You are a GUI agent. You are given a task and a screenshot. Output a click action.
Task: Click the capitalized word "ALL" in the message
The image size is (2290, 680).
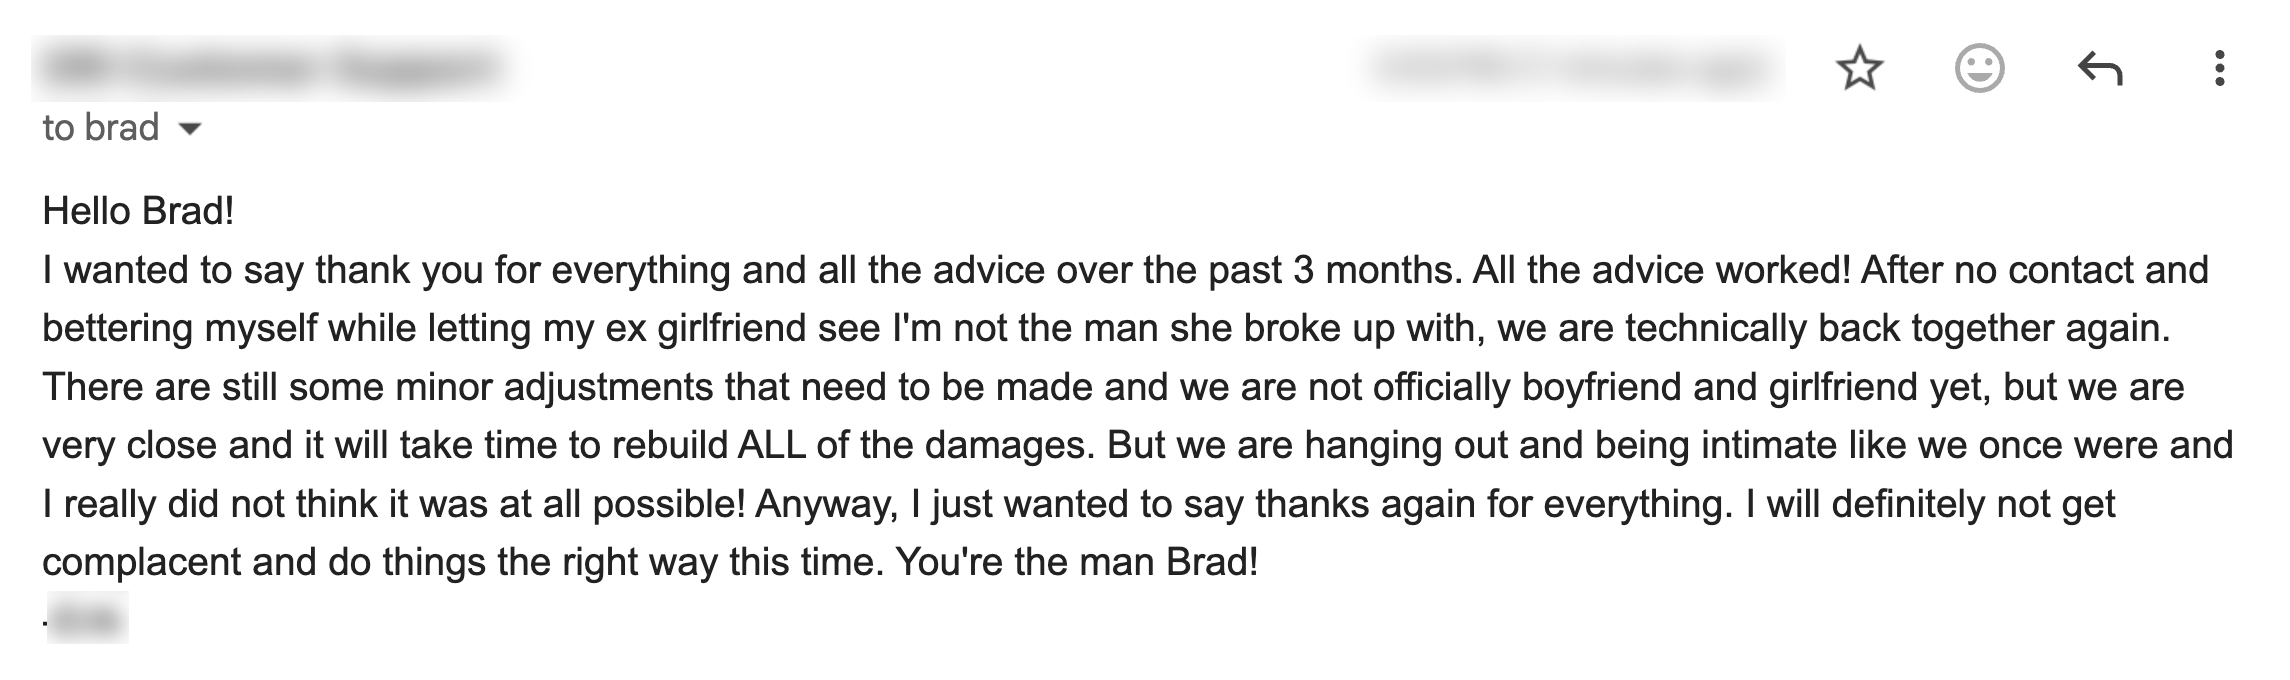pyautogui.click(x=771, y=445)
